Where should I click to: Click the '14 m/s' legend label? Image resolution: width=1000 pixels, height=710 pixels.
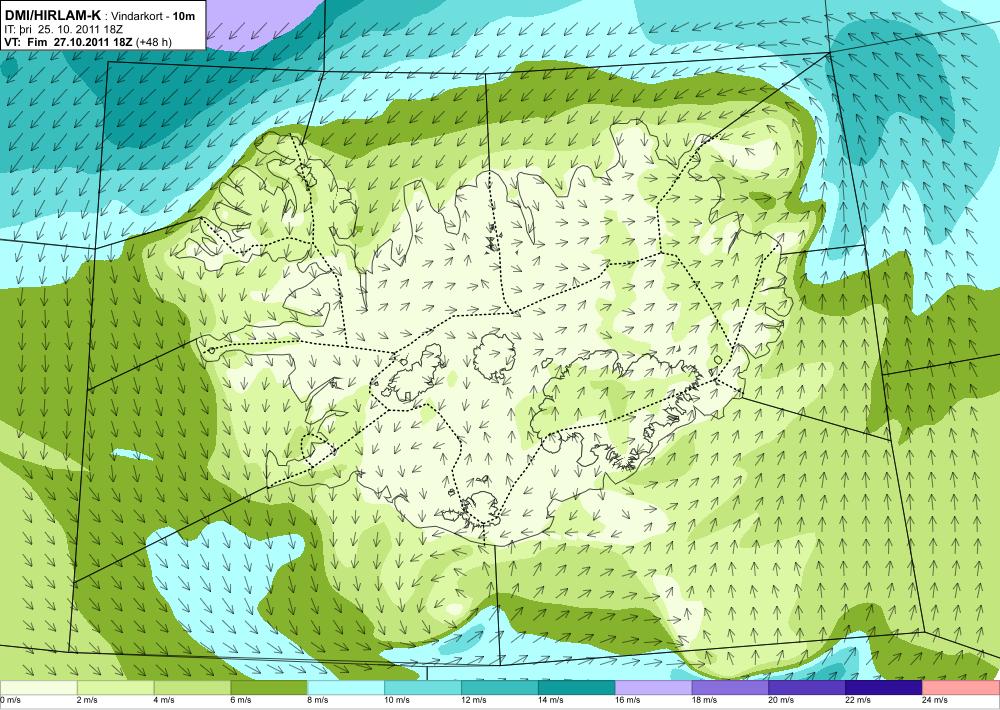551,700
